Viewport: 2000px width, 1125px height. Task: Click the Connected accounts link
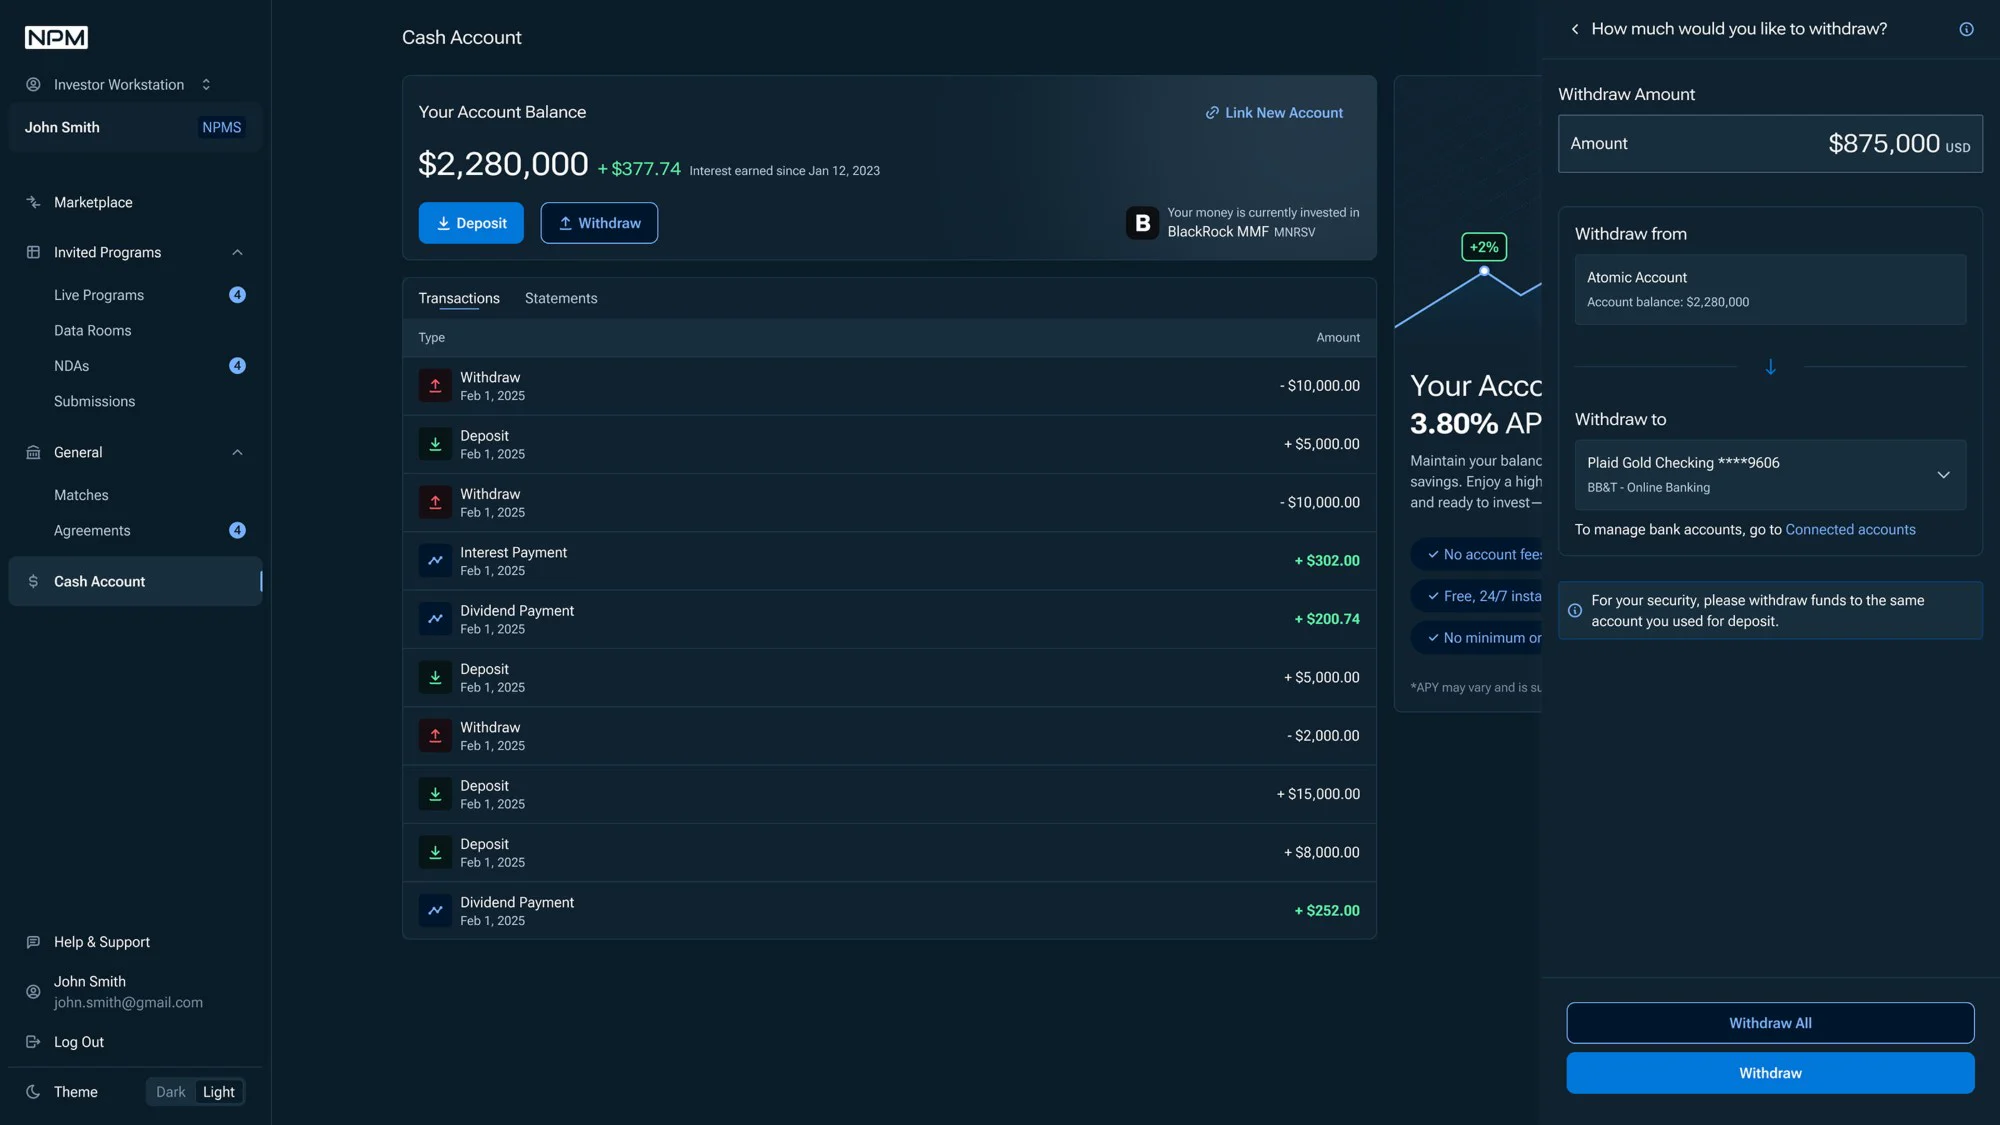pyautogui.click(x=1850, y=530)
